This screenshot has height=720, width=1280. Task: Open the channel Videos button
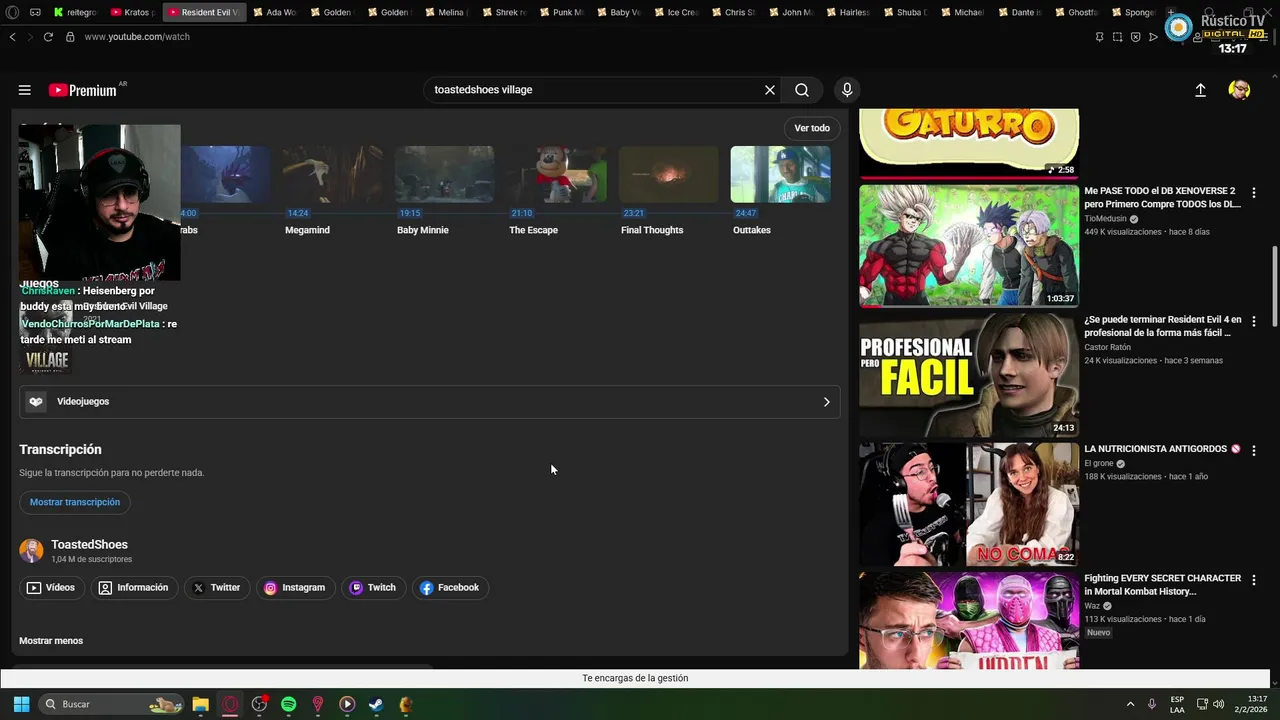(51, 588)
